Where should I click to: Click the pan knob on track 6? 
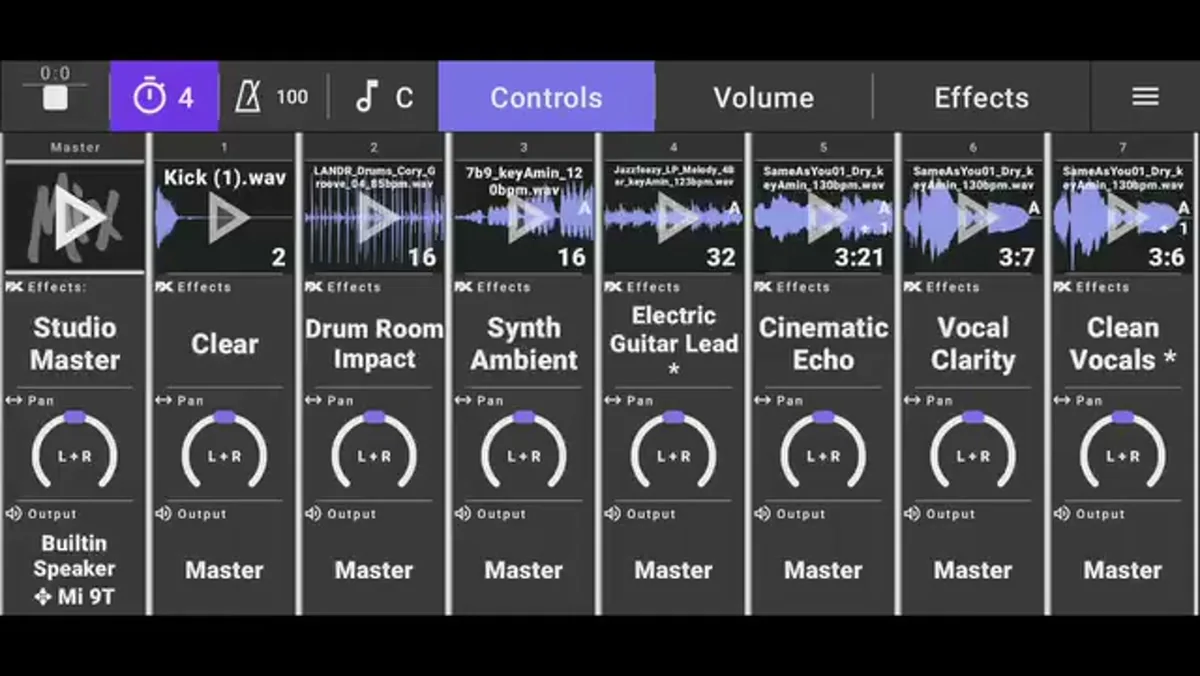(973, 450)
